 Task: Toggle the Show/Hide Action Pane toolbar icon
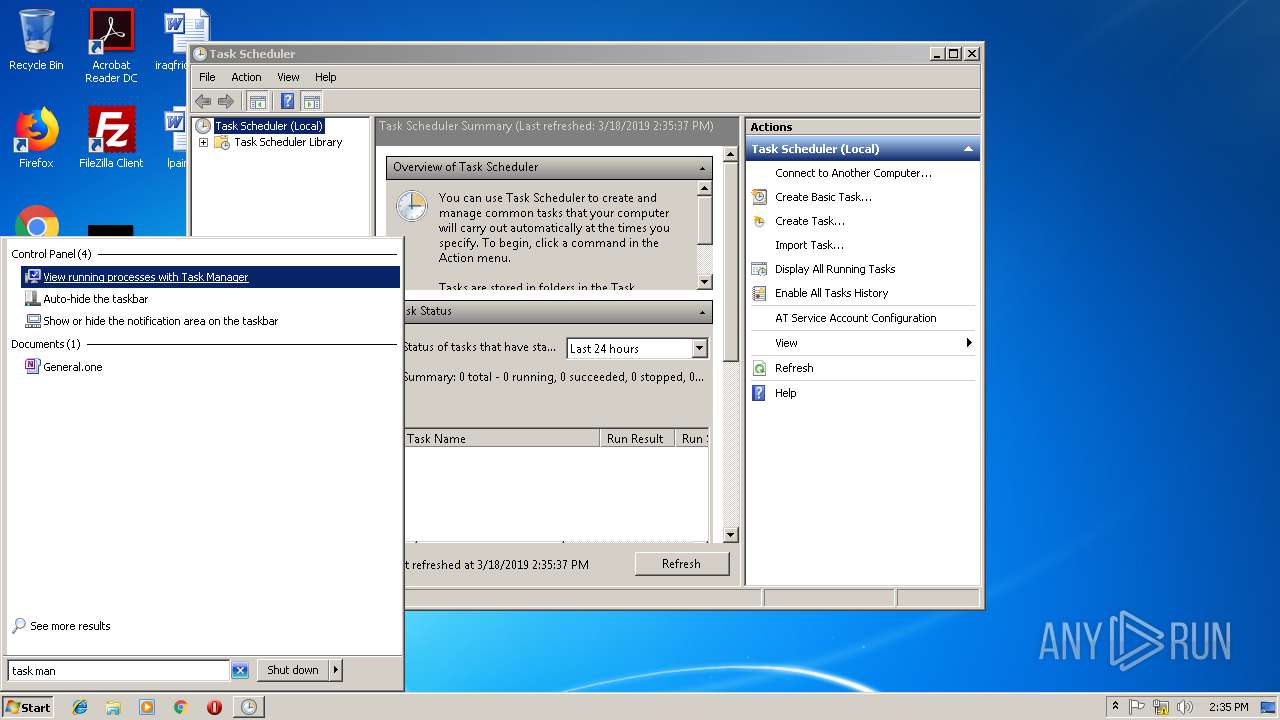pyautogui.click(x=312, y=101)
